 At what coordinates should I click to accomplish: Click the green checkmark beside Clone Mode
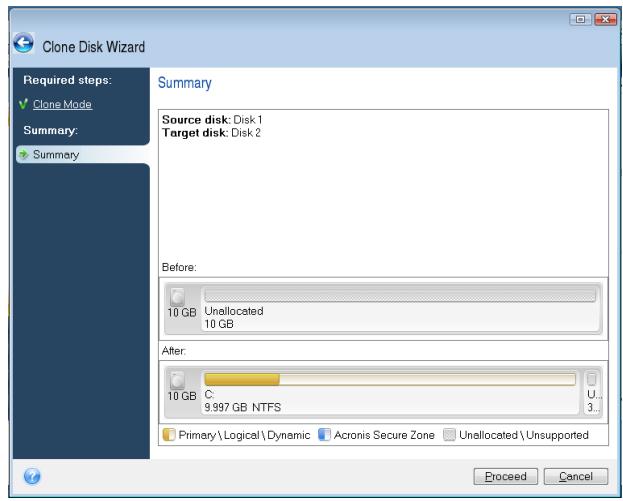(23, 104)
